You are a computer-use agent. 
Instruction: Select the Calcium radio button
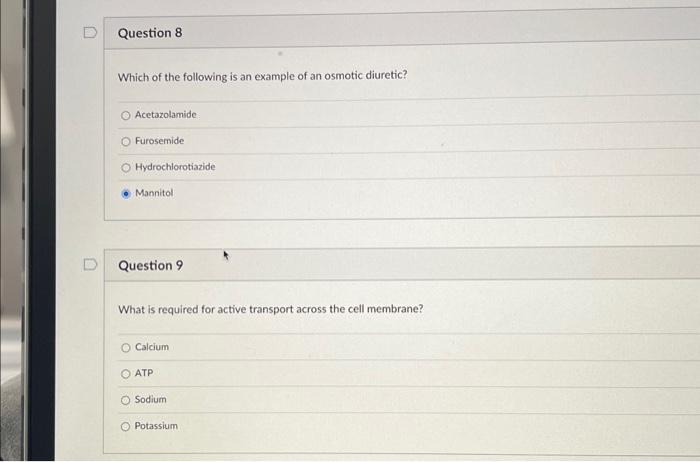(126, 347)
